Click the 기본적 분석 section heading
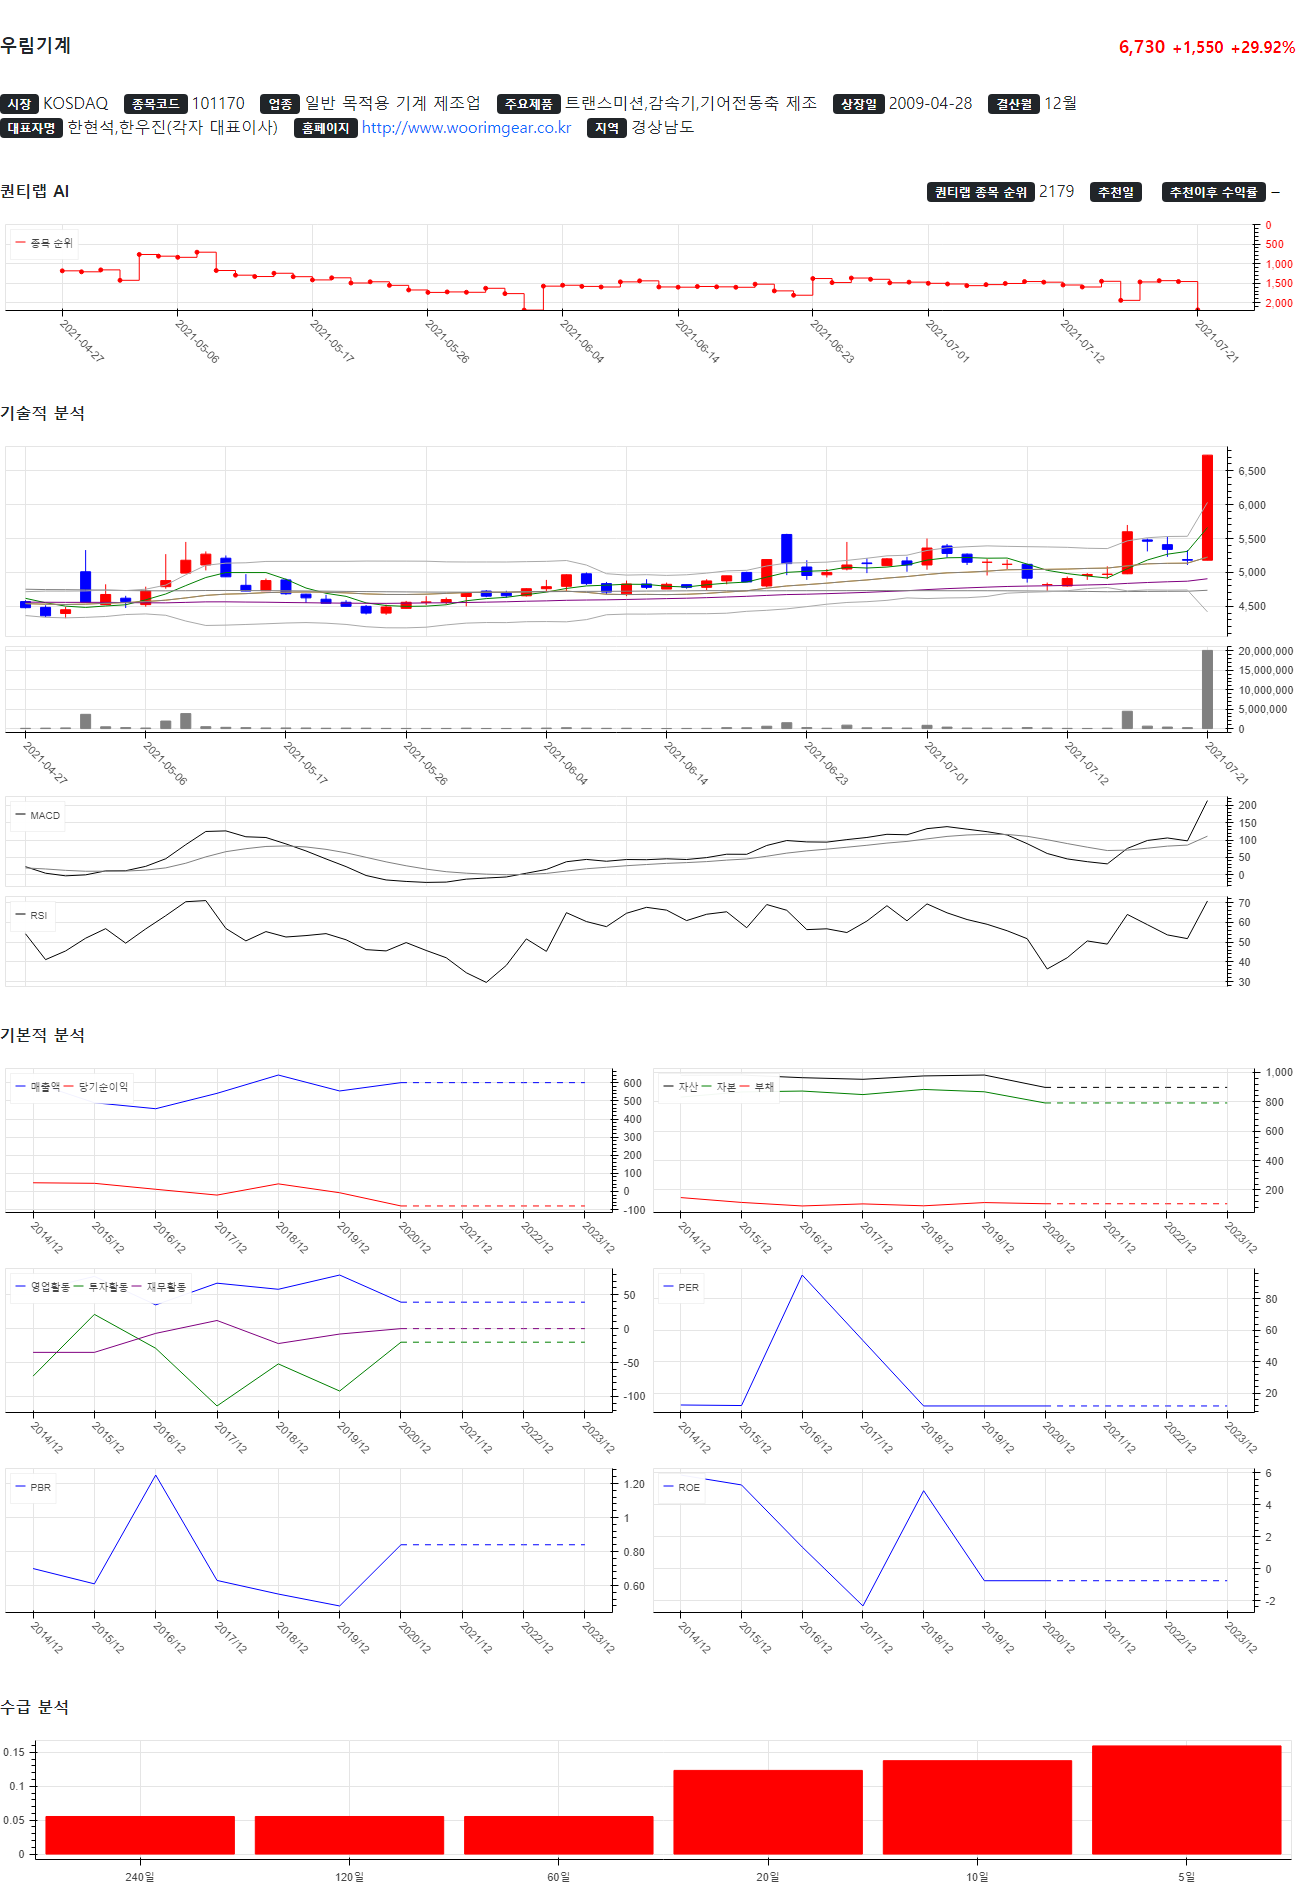This screenshot has width=1296, height=1893. click(x=42, y=1035)
